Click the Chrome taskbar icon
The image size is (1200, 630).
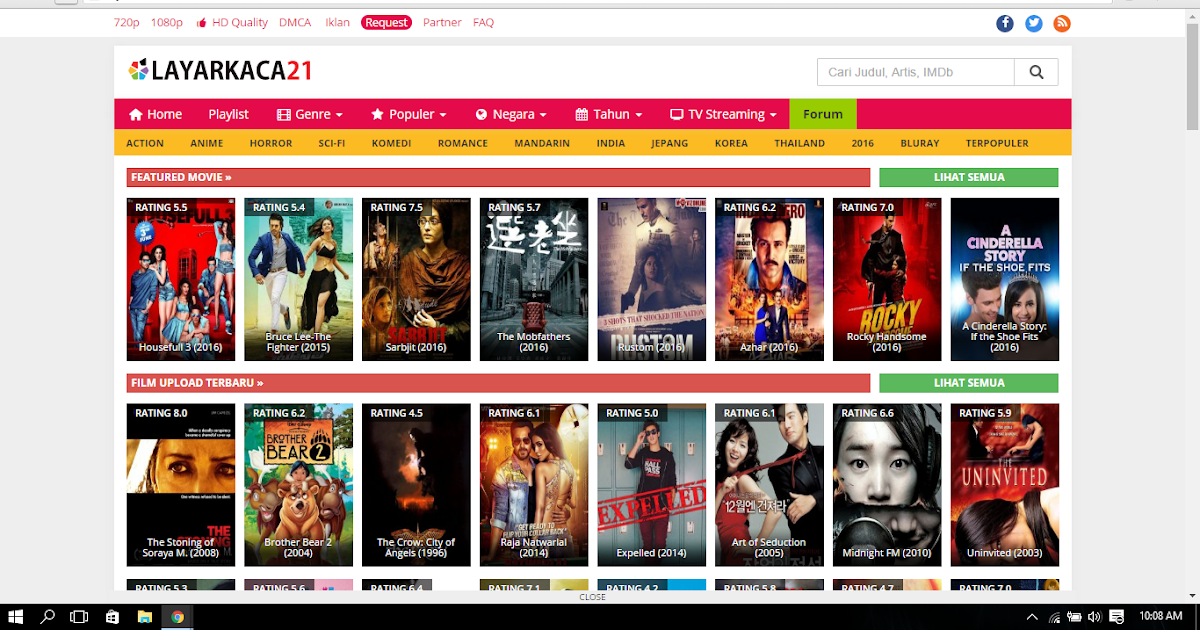click(x=177, y=616)
